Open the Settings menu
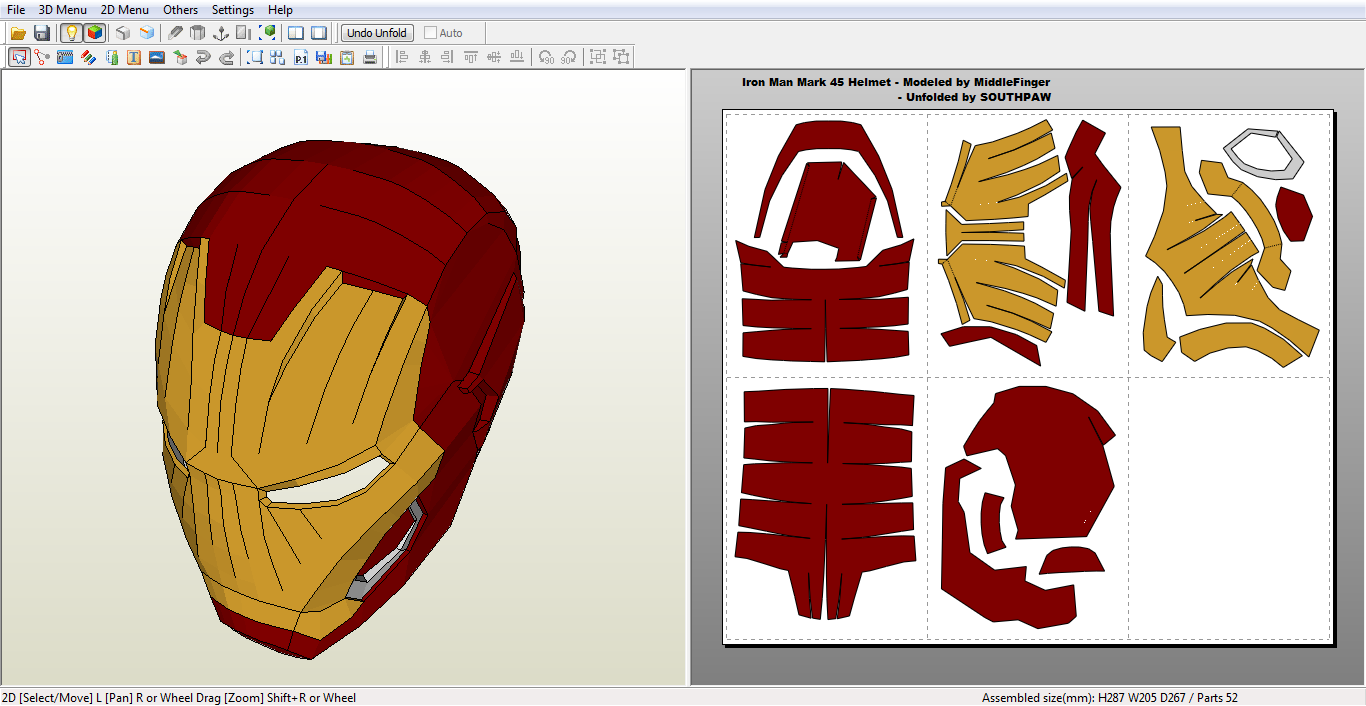The height and width of the screenshot is (706, 1366). tap(233, 10)
